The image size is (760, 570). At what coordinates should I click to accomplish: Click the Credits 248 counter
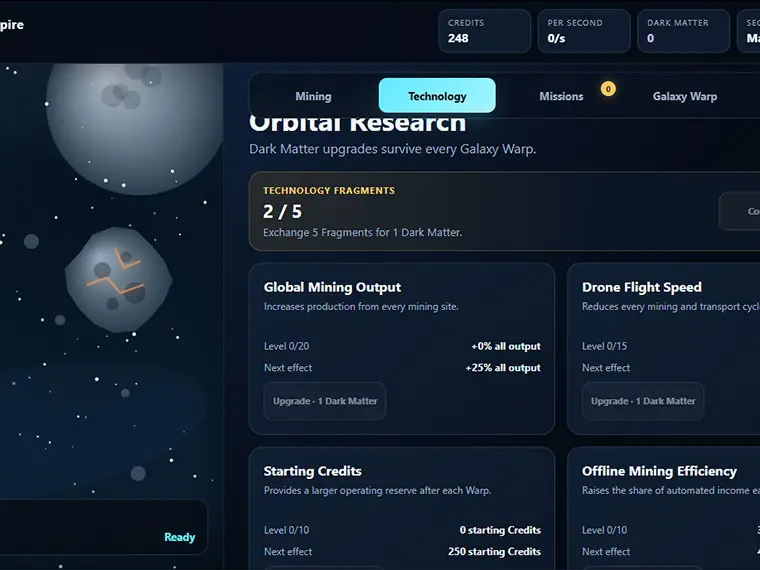click(484, 31)
